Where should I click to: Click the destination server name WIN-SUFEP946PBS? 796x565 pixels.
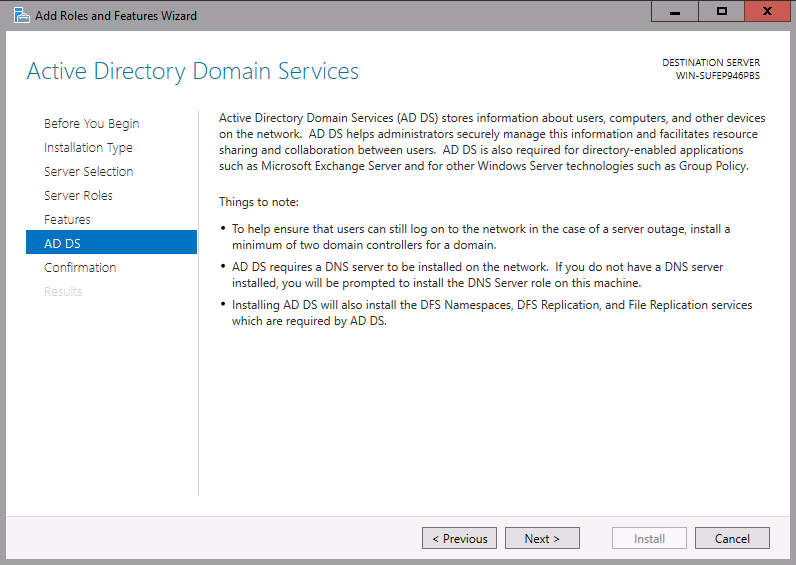[717, 76]
